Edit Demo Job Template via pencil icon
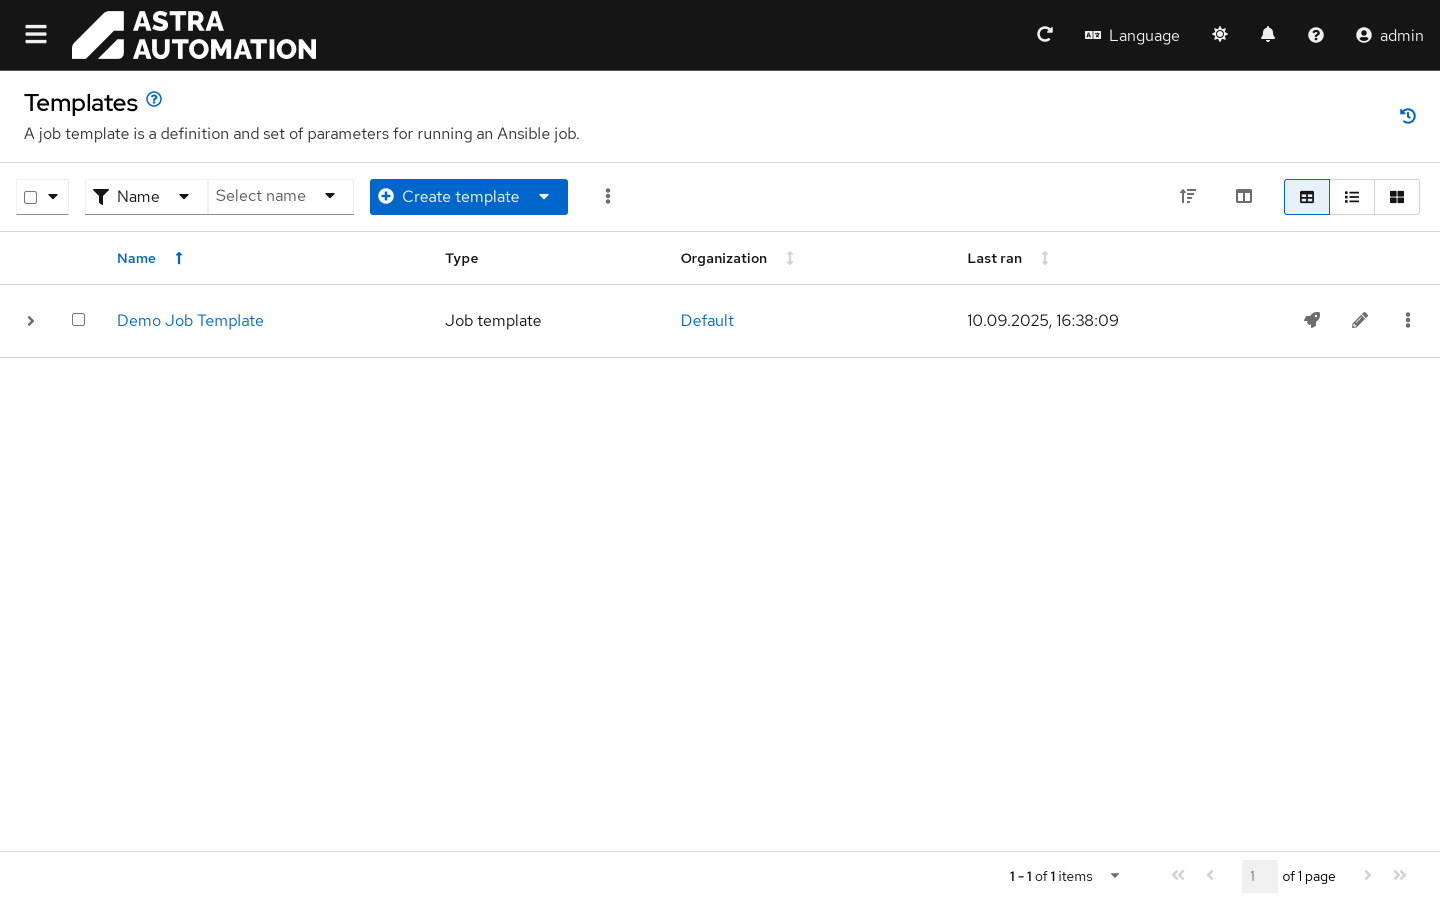Viewport: 1440px width, 900px height. (x=1360, y=320)
